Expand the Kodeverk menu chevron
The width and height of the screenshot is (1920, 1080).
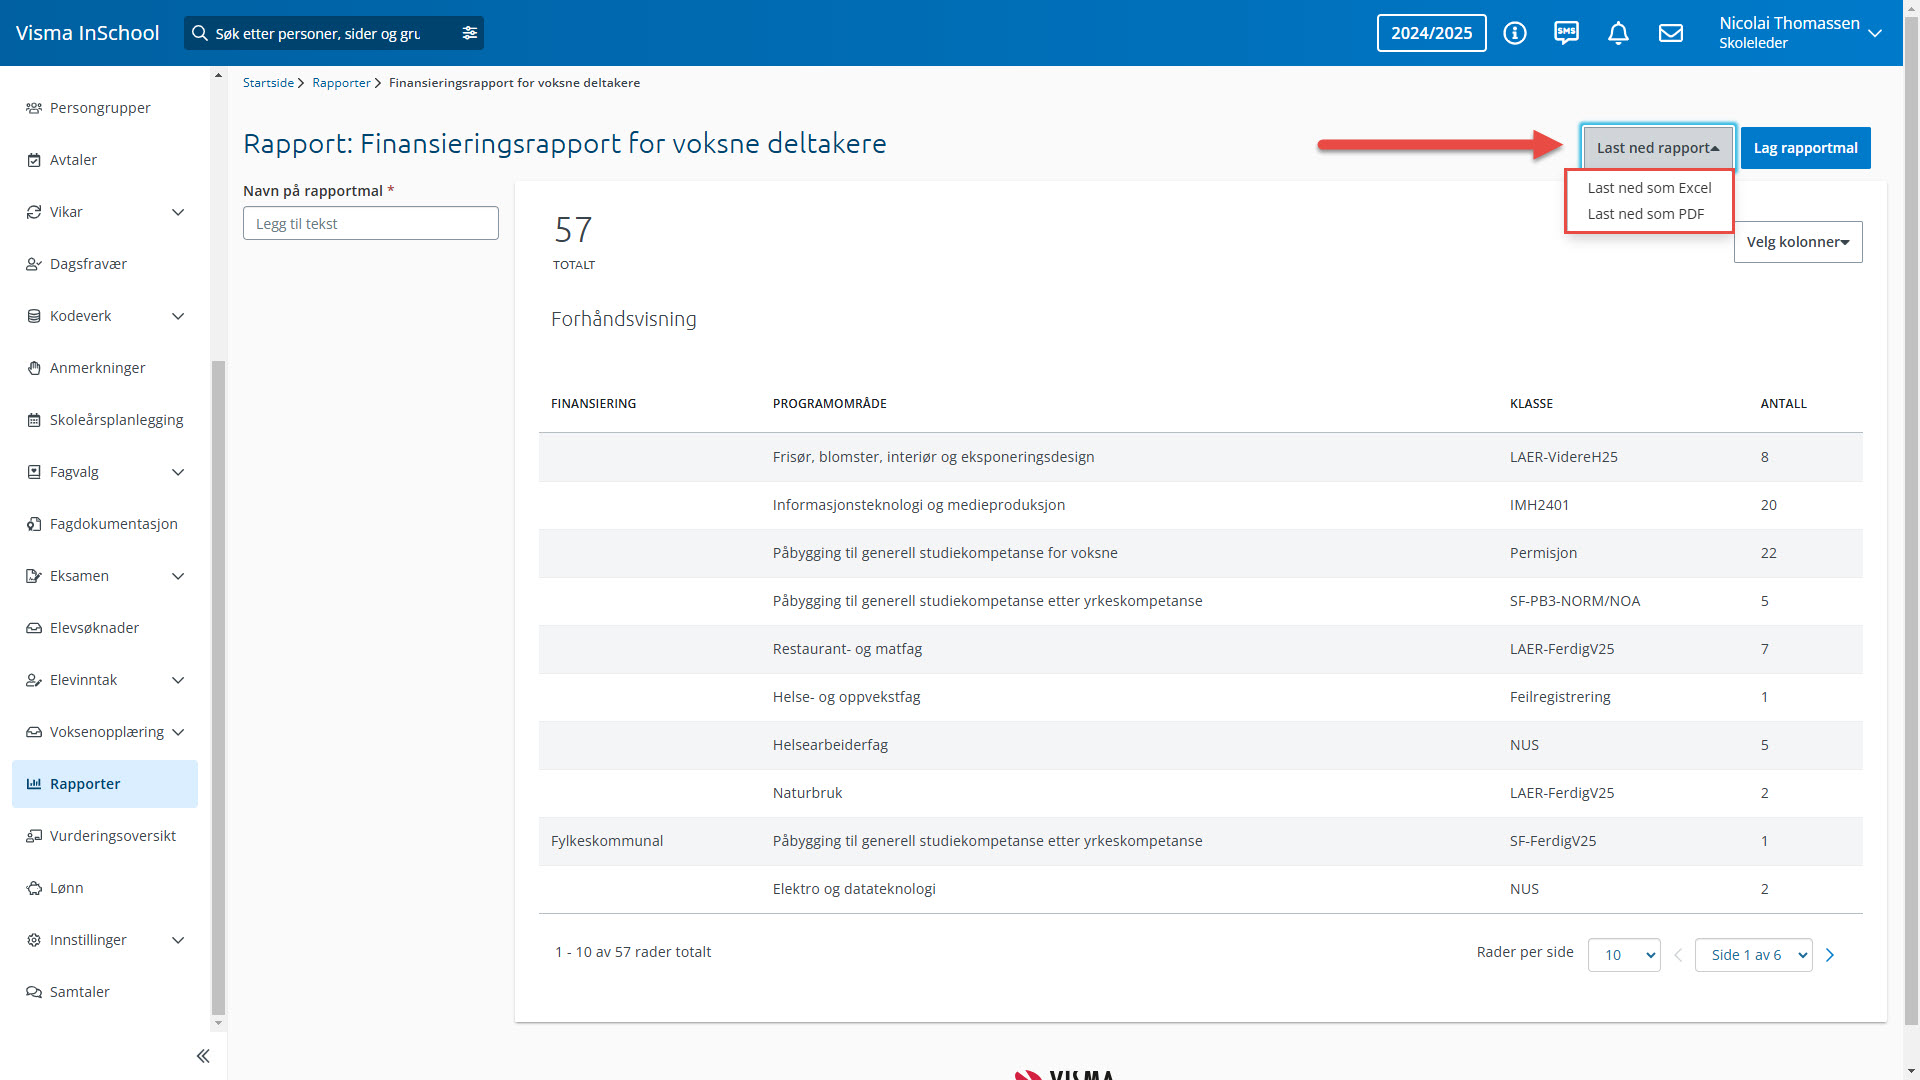178,316
